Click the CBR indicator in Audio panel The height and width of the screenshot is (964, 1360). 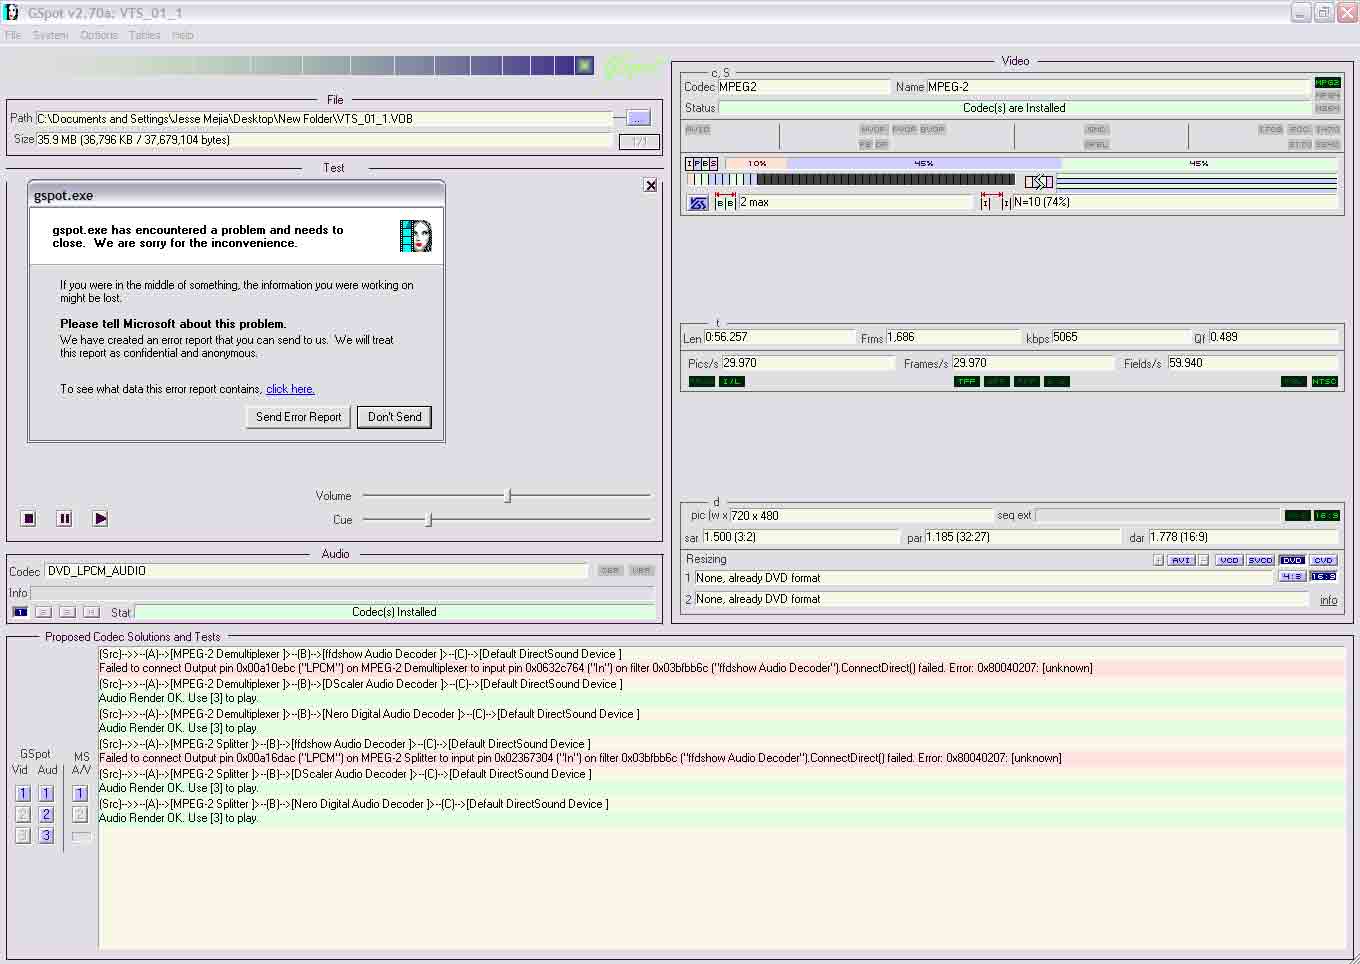click(x=610, y=571)
